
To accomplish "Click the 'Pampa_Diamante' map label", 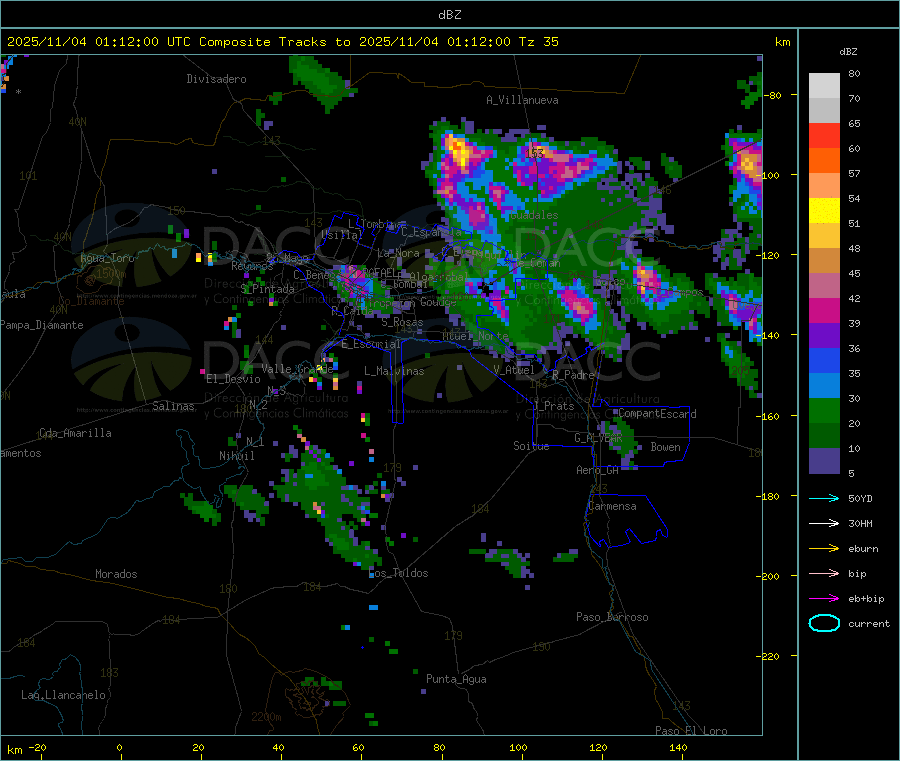I will tap(42, 325).
